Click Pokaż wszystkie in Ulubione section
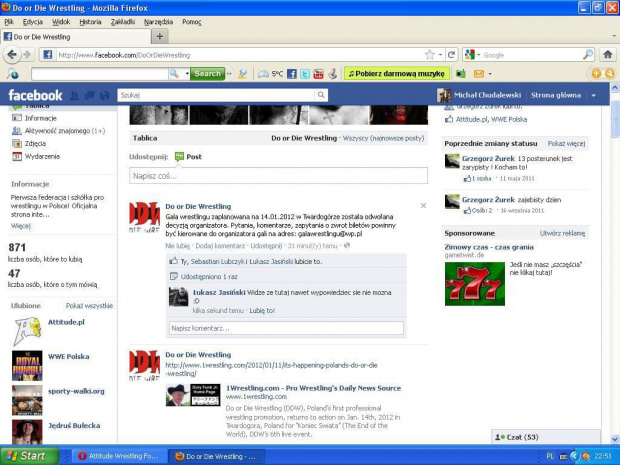Viewport: 620px width, 465px height. (89, 306)
